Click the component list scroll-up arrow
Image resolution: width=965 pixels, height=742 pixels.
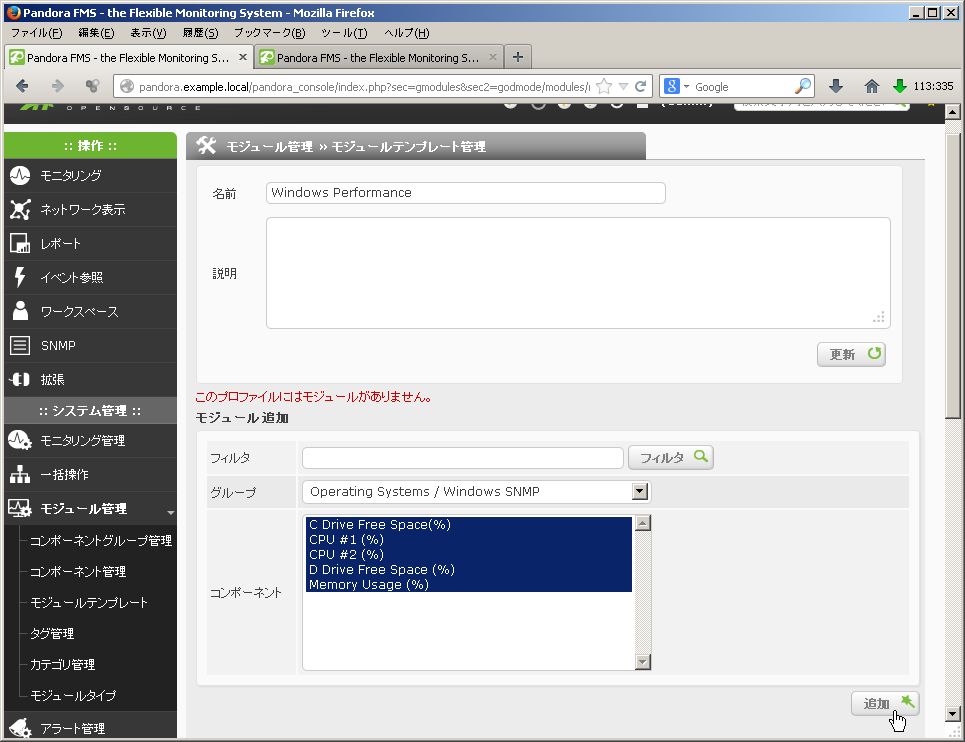point(643,523)
